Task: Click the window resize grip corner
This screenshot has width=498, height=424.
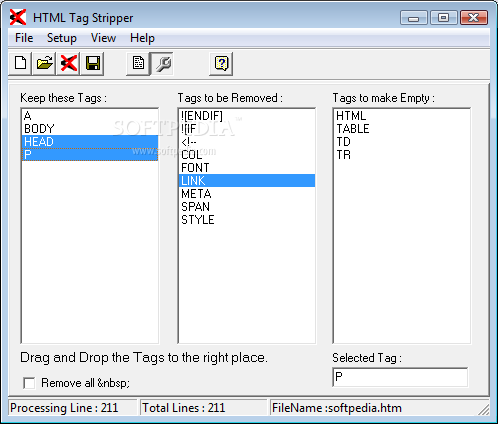Action: pyautogui.click(x=484, y=410)
